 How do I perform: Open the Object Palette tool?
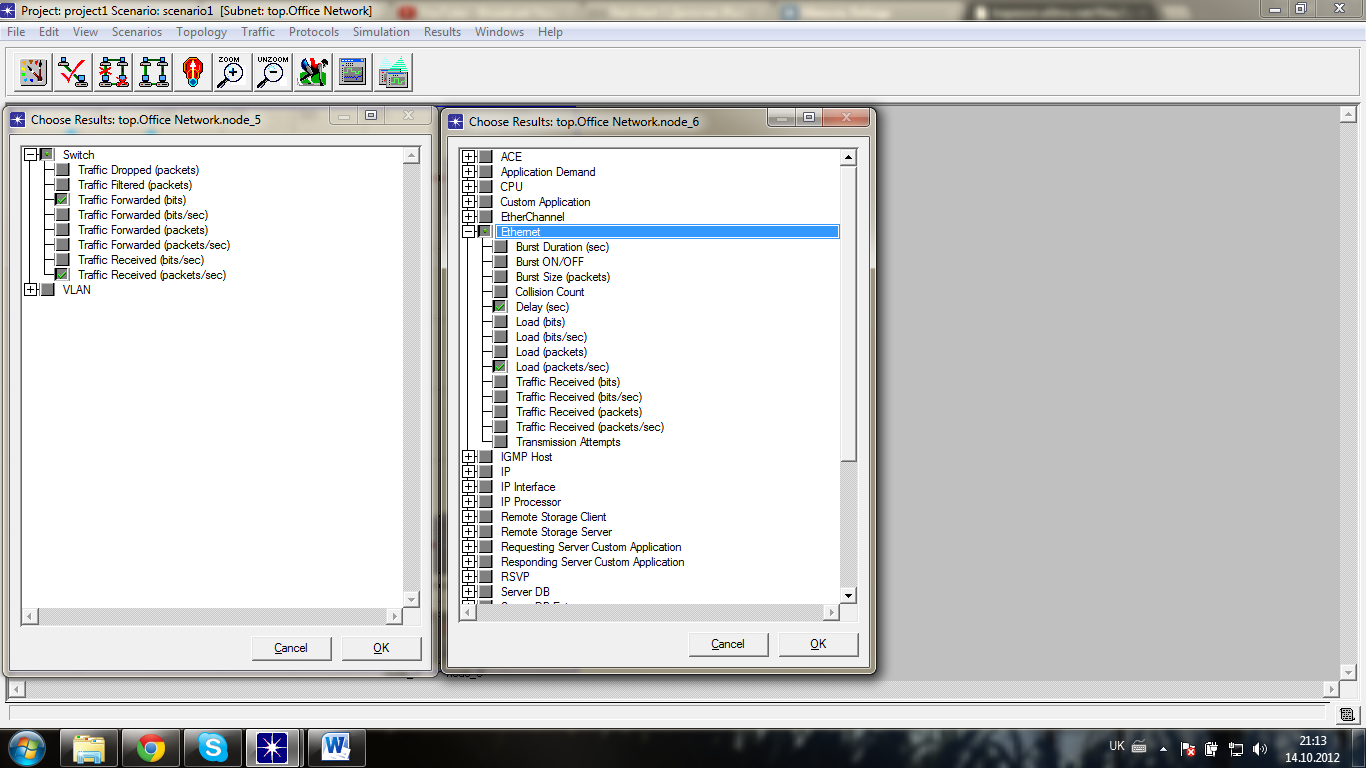34,72
